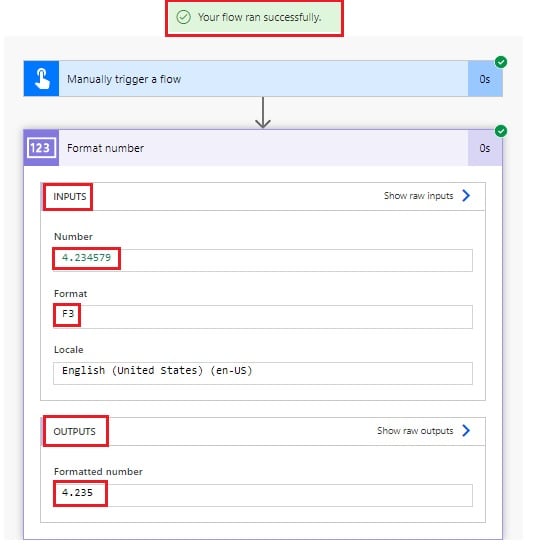The width and height of the screenshot is (535, 553).
Task: Click 'Your flow ran successfully.' message
Action: (259, 17)
